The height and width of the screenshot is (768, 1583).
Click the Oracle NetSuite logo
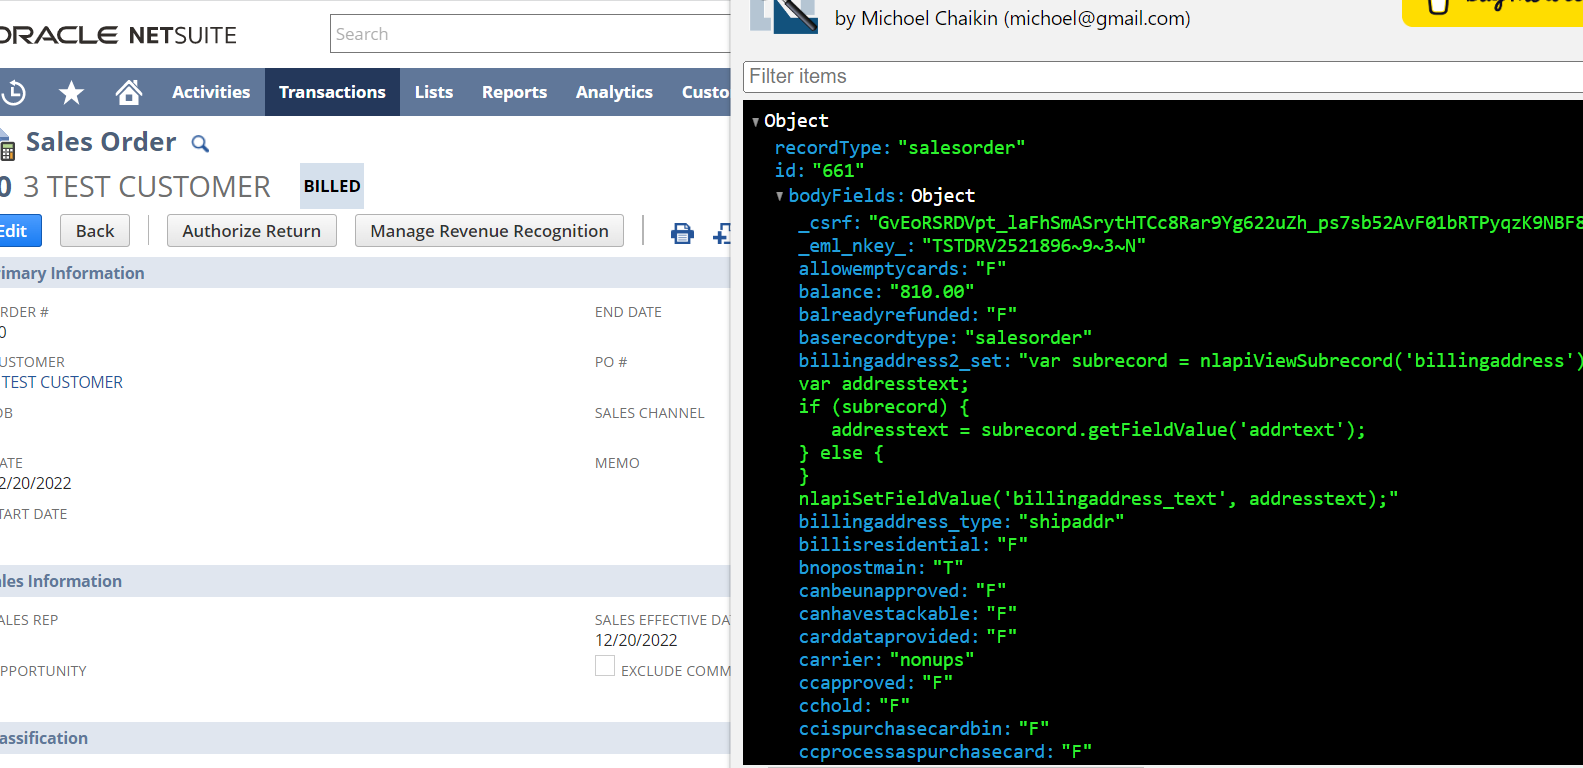[118, 35]
